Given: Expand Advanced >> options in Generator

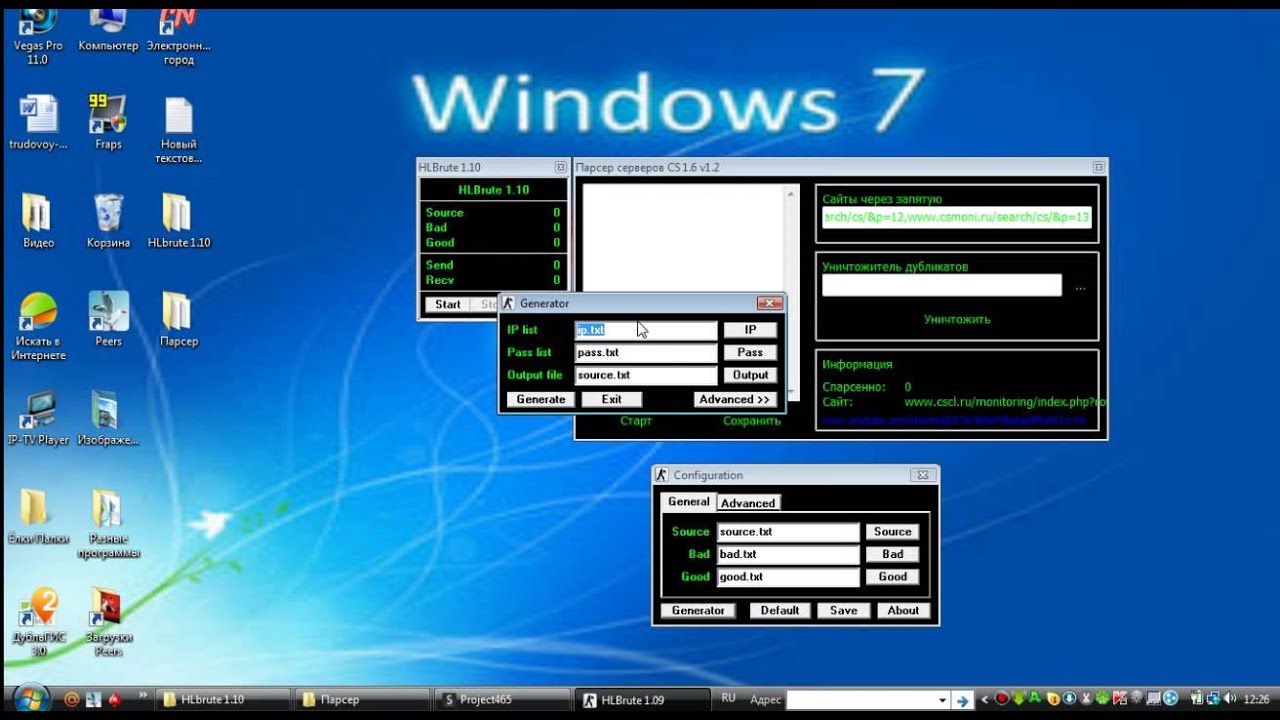Looking at the screenshot, I should [x=735, y=399].
